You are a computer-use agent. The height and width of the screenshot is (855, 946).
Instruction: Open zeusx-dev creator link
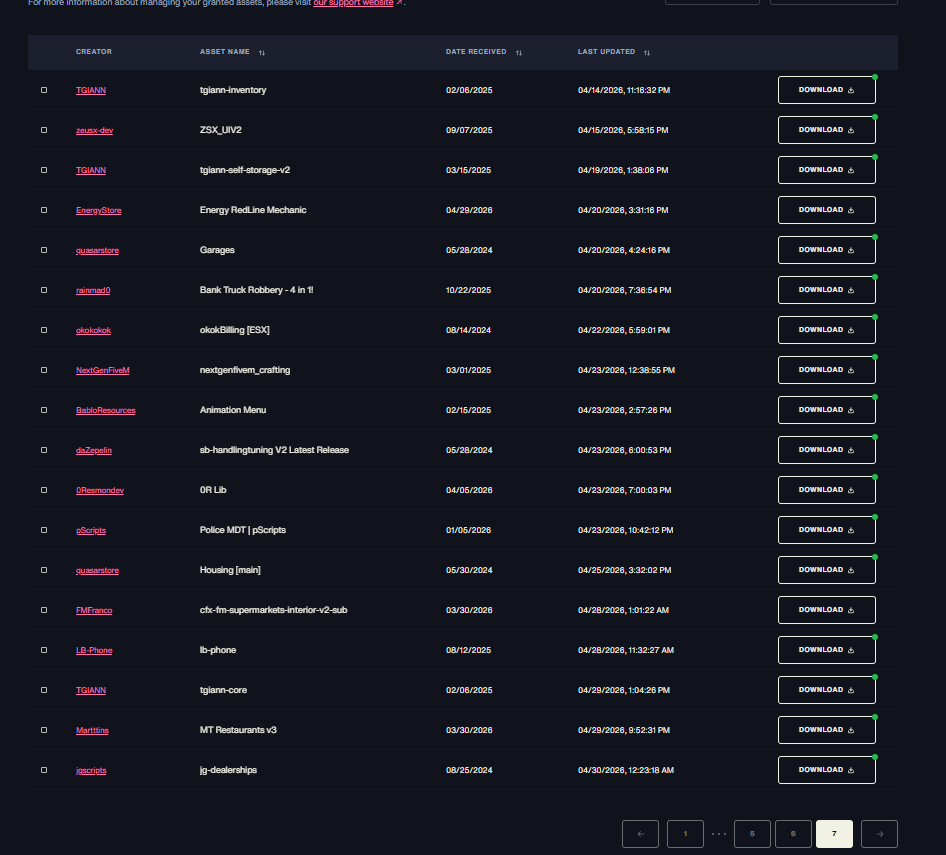pos(94,130)
